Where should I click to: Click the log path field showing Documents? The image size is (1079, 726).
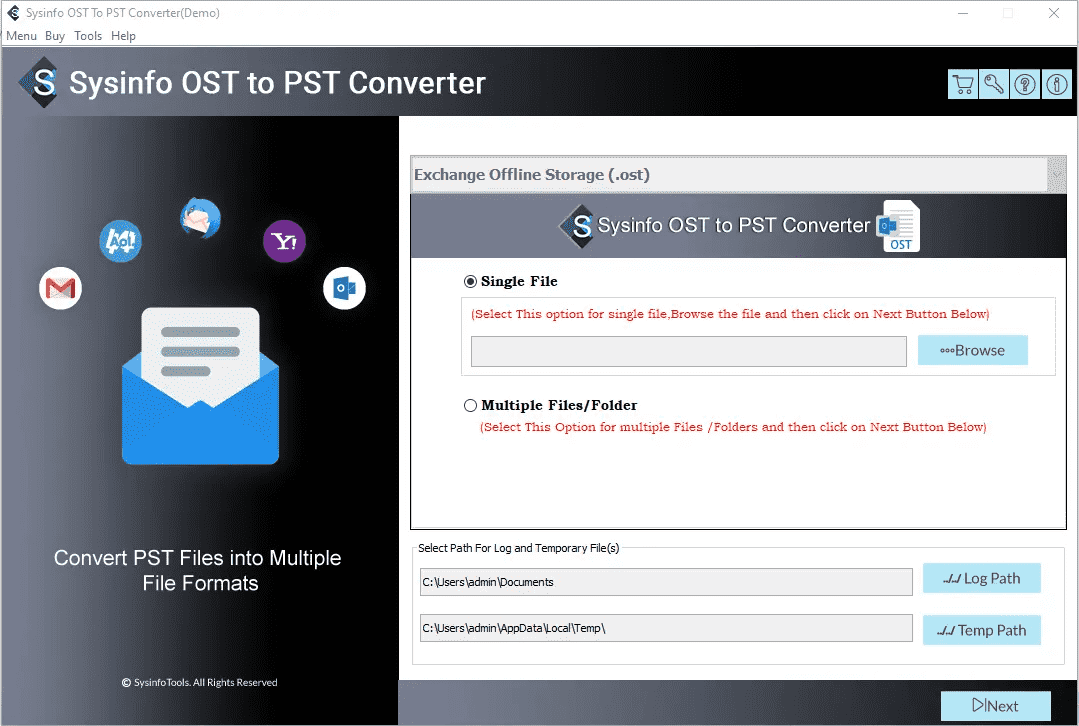(666, 582)
